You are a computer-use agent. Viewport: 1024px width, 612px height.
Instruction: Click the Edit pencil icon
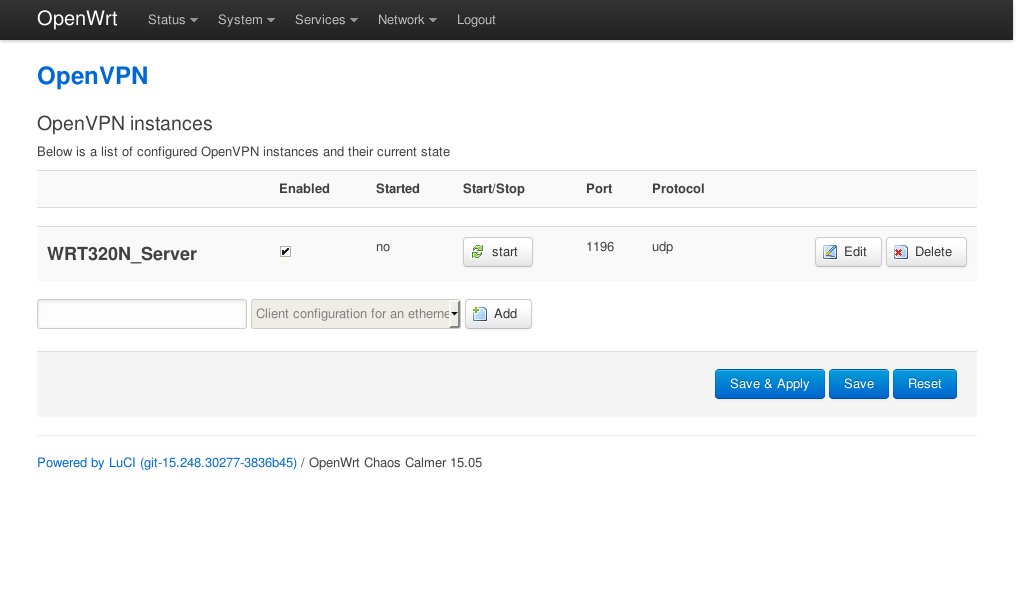830,252
